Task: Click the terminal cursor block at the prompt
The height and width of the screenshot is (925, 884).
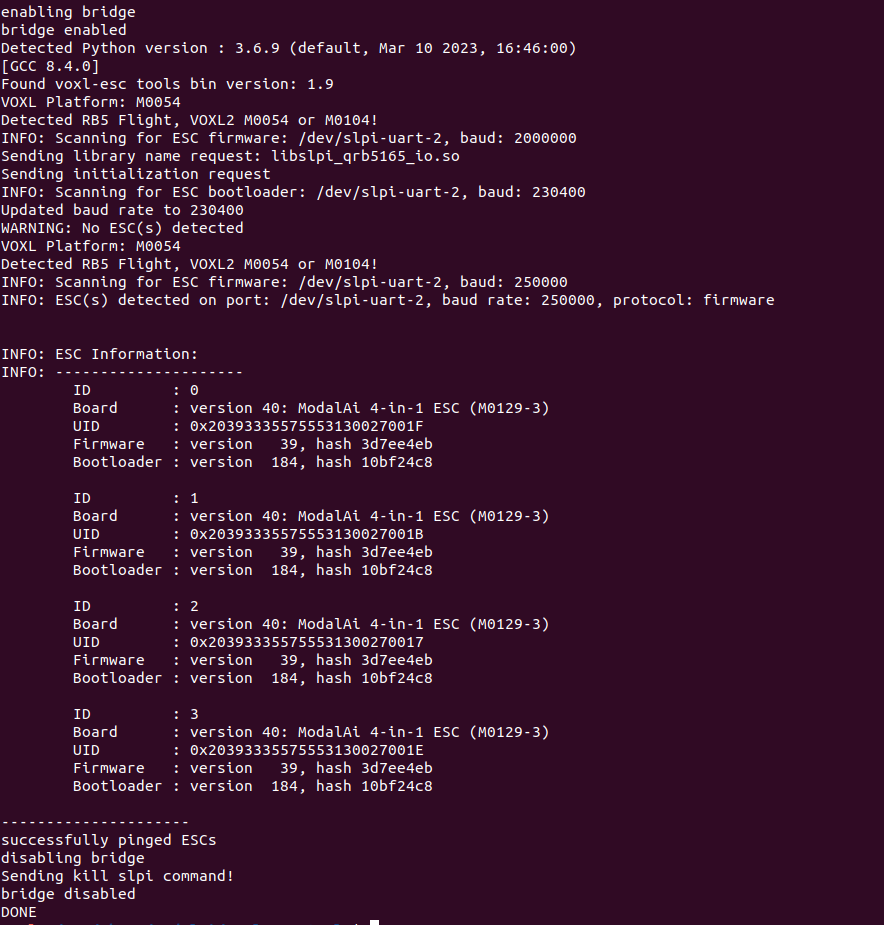Action: [374, 922]
